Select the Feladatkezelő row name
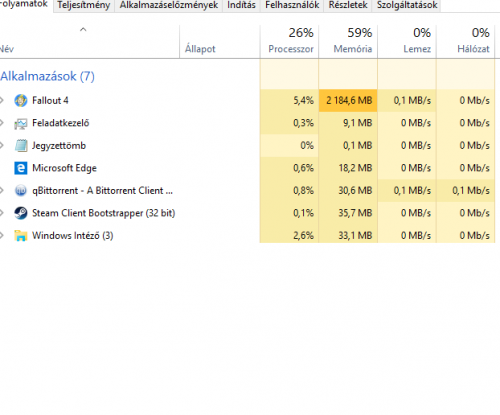Image resolution: width=500 pixels, height=415 pixels. click(x=61, y=123)
